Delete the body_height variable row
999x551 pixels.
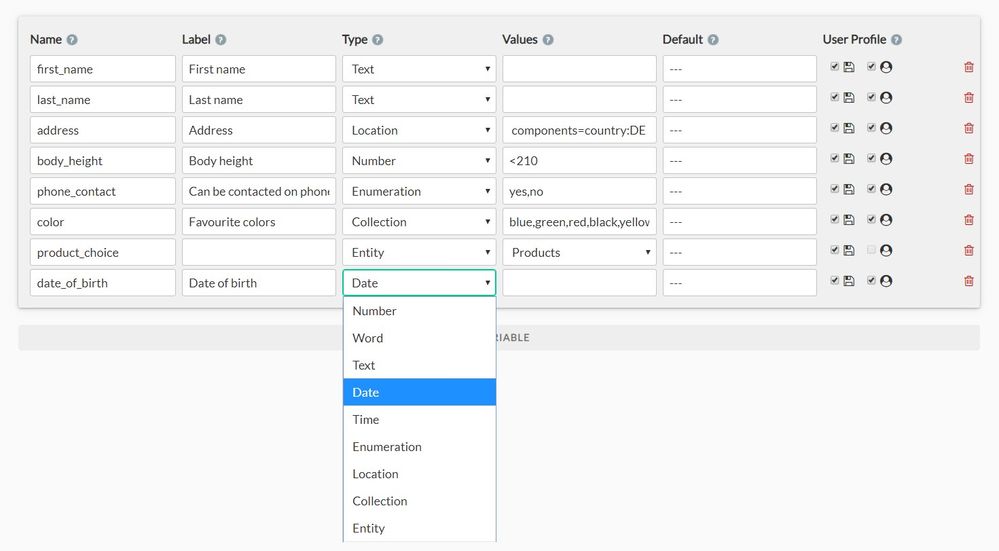click(x=968, y=159)
